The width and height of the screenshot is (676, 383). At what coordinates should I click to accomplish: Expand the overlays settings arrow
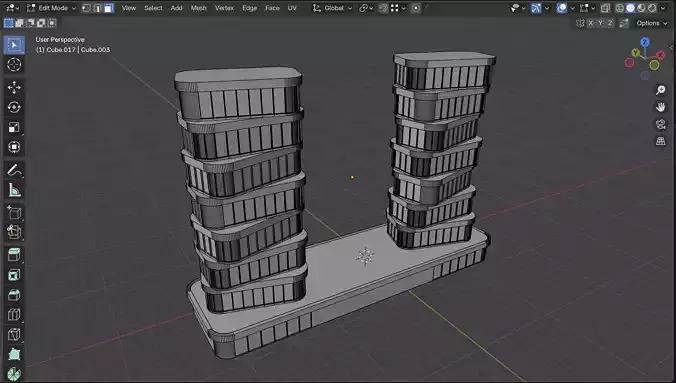click(x=572, y=8)
